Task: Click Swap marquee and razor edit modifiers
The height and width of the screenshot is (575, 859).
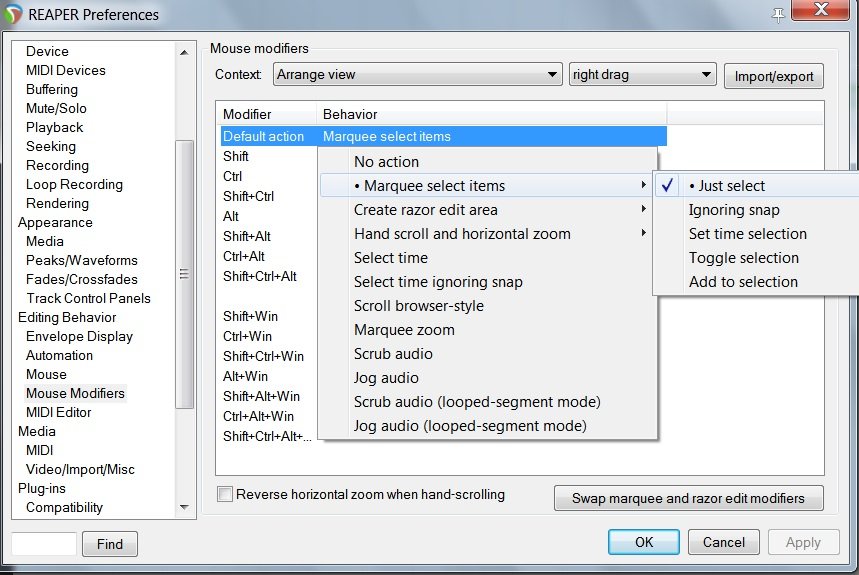Action: (688, 498)
